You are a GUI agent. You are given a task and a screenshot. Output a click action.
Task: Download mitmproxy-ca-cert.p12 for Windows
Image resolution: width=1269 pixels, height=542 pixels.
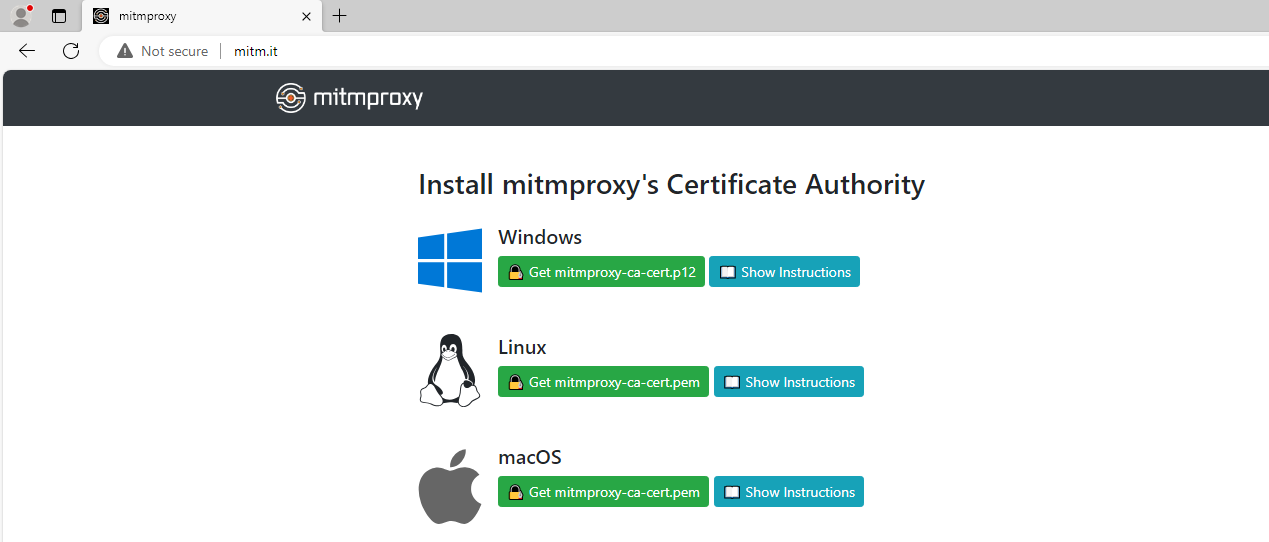click(602, 272)
